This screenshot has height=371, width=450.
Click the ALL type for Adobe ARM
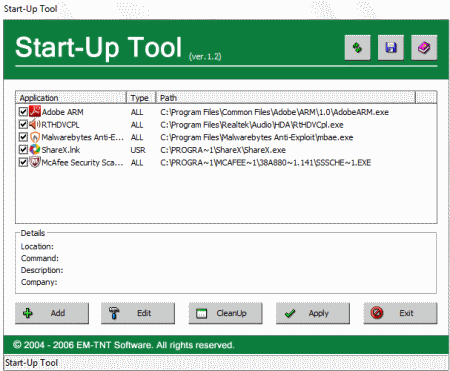pyautogui.click(x=137, y=112)
